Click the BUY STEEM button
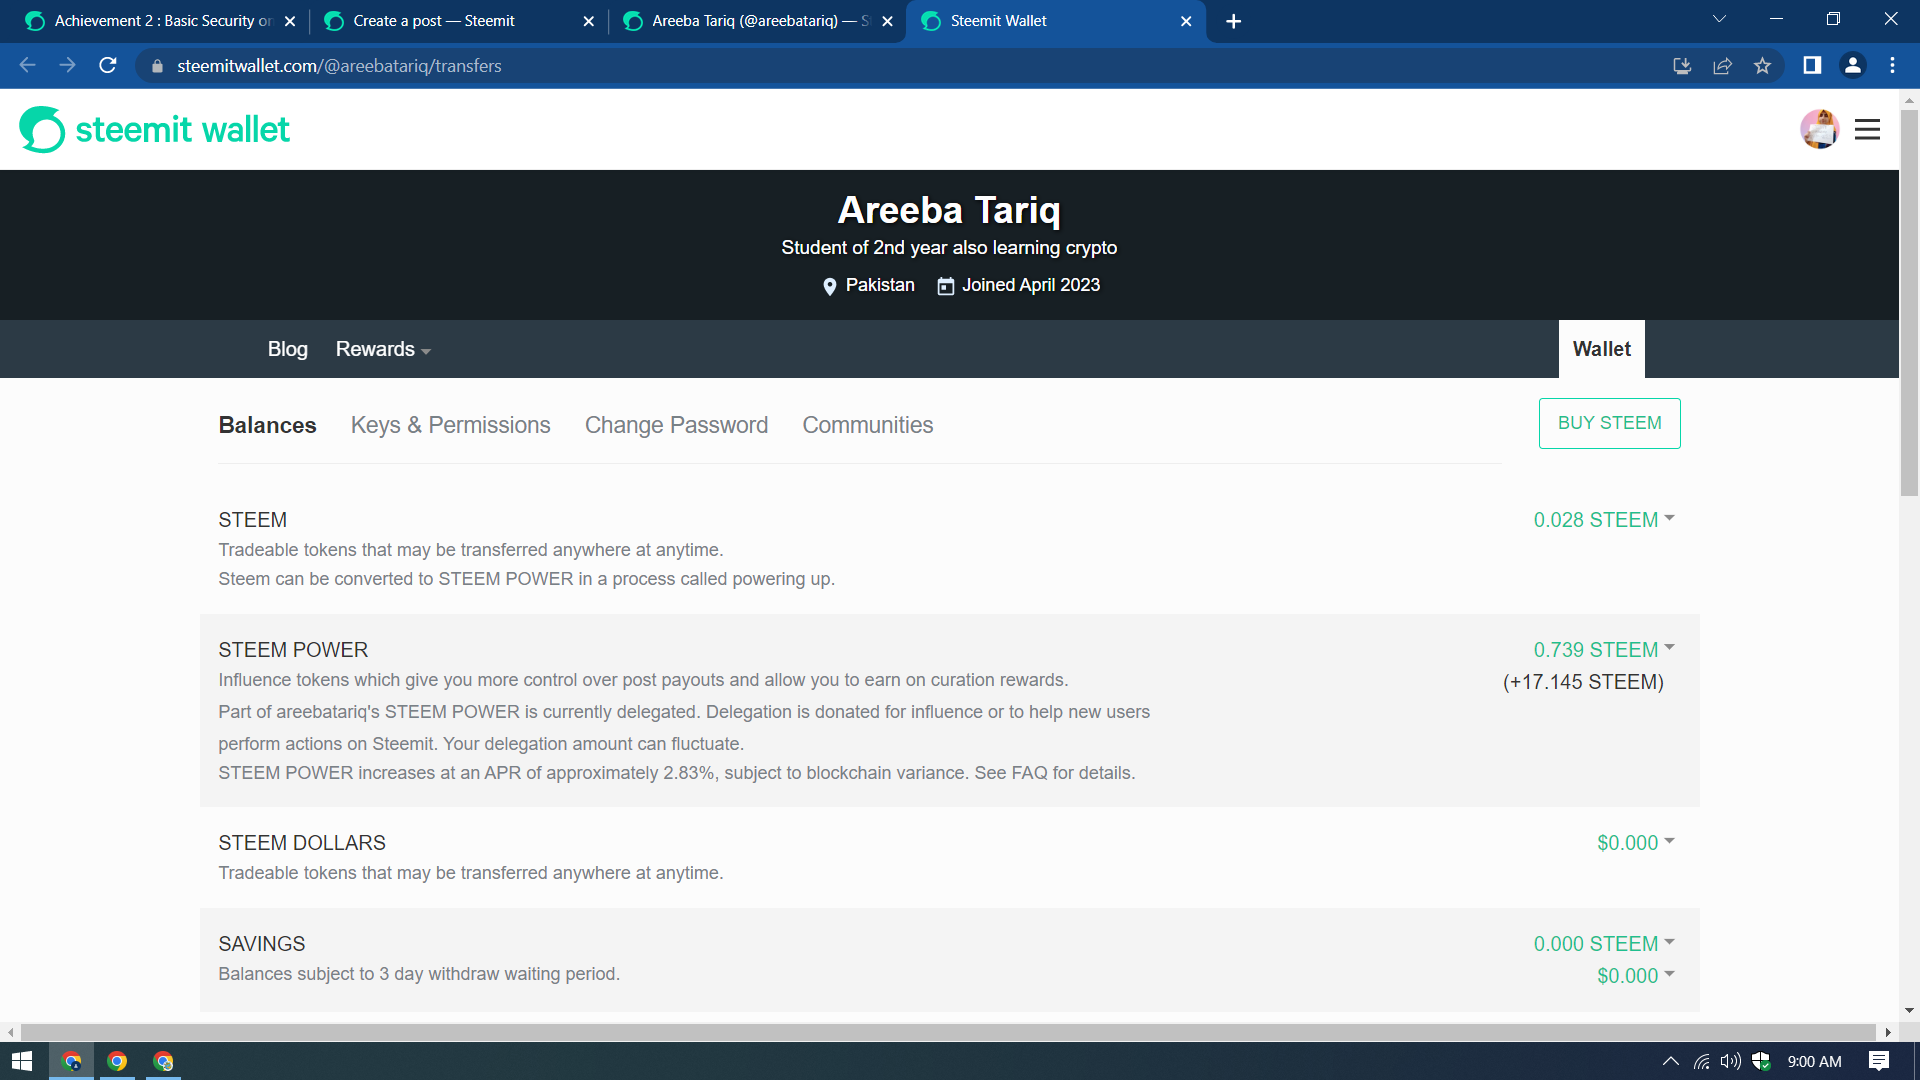 1609,423
